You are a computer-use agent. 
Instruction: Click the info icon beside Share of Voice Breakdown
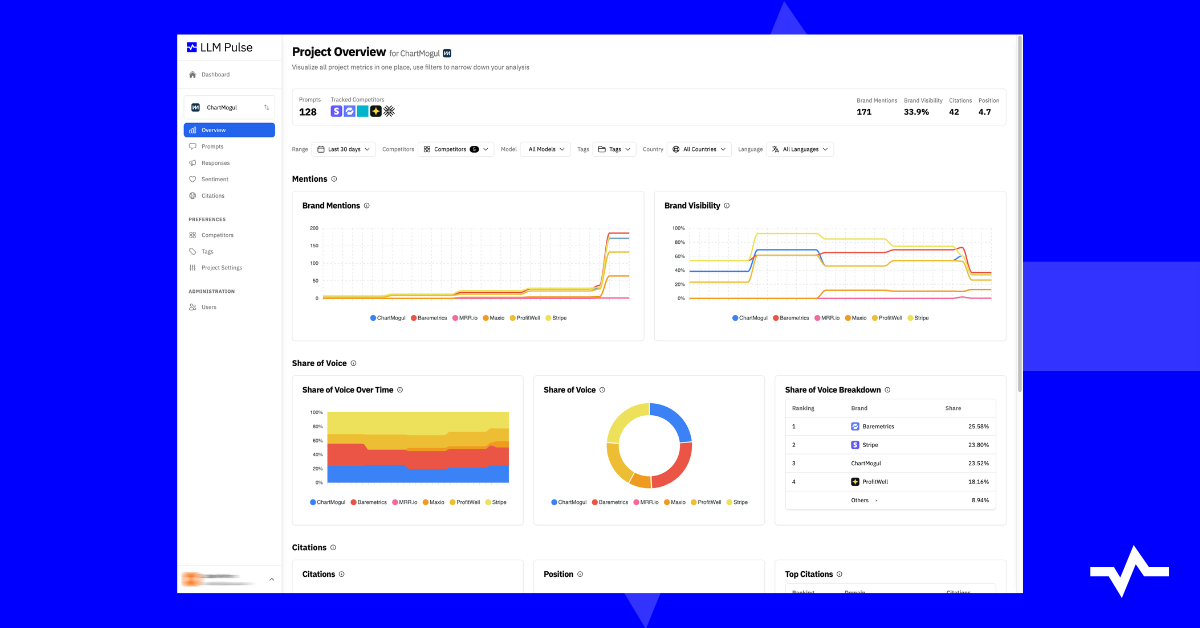(888, 390)
